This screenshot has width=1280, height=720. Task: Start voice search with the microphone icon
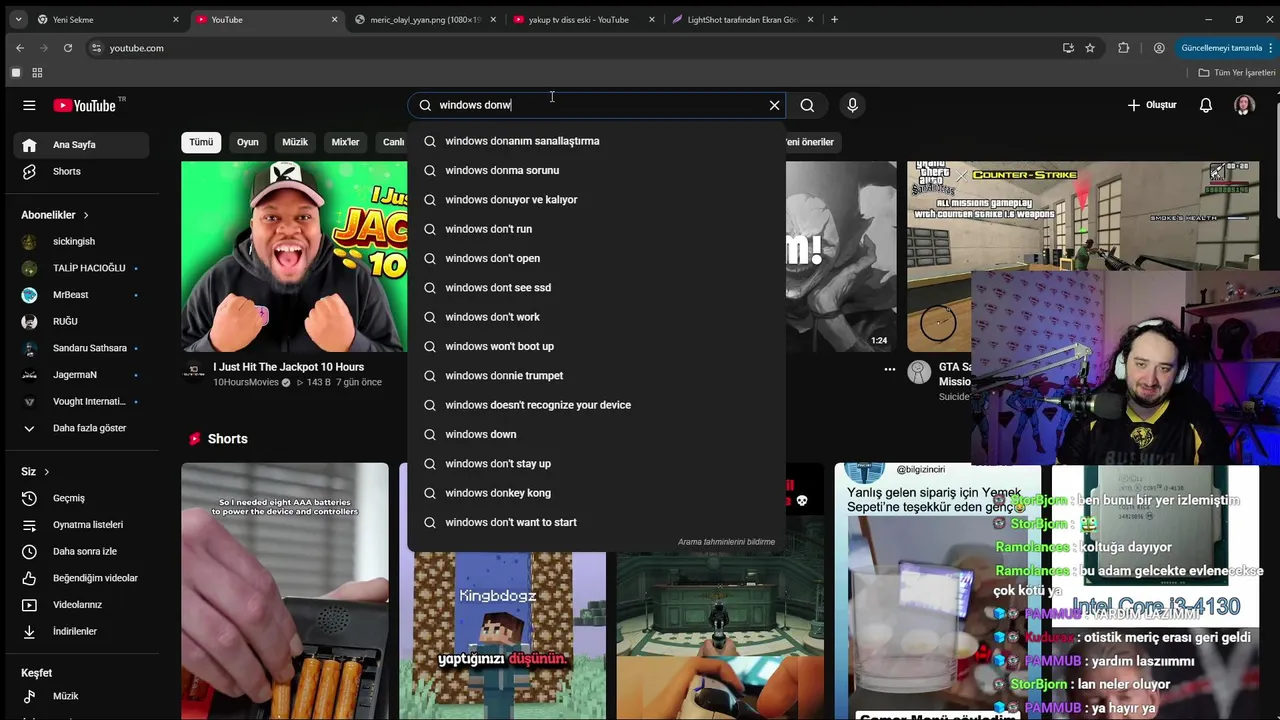(852, 105)
